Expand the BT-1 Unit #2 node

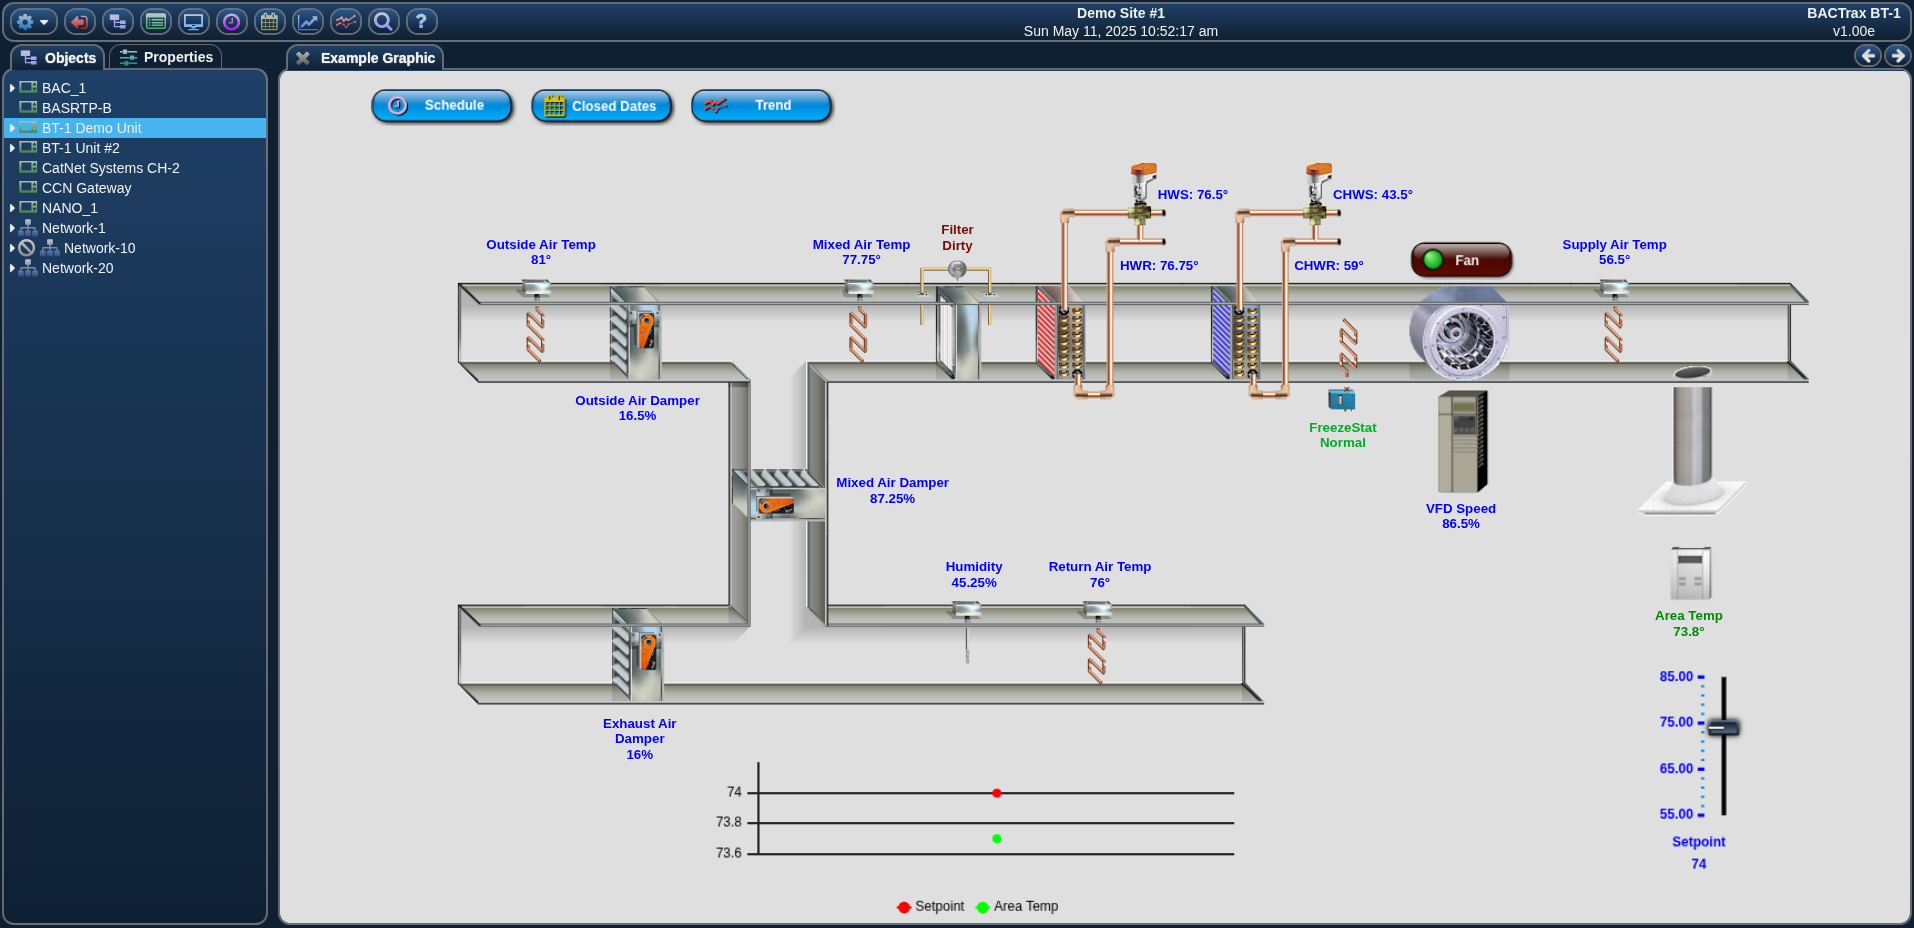tap(12, 148)
